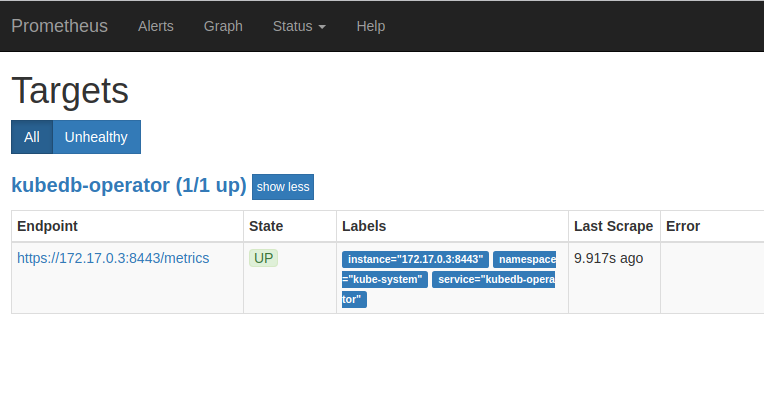Click the Prometheus brand logo text
The height and width of the screenshot is (403, 764).
pos(59,26)
